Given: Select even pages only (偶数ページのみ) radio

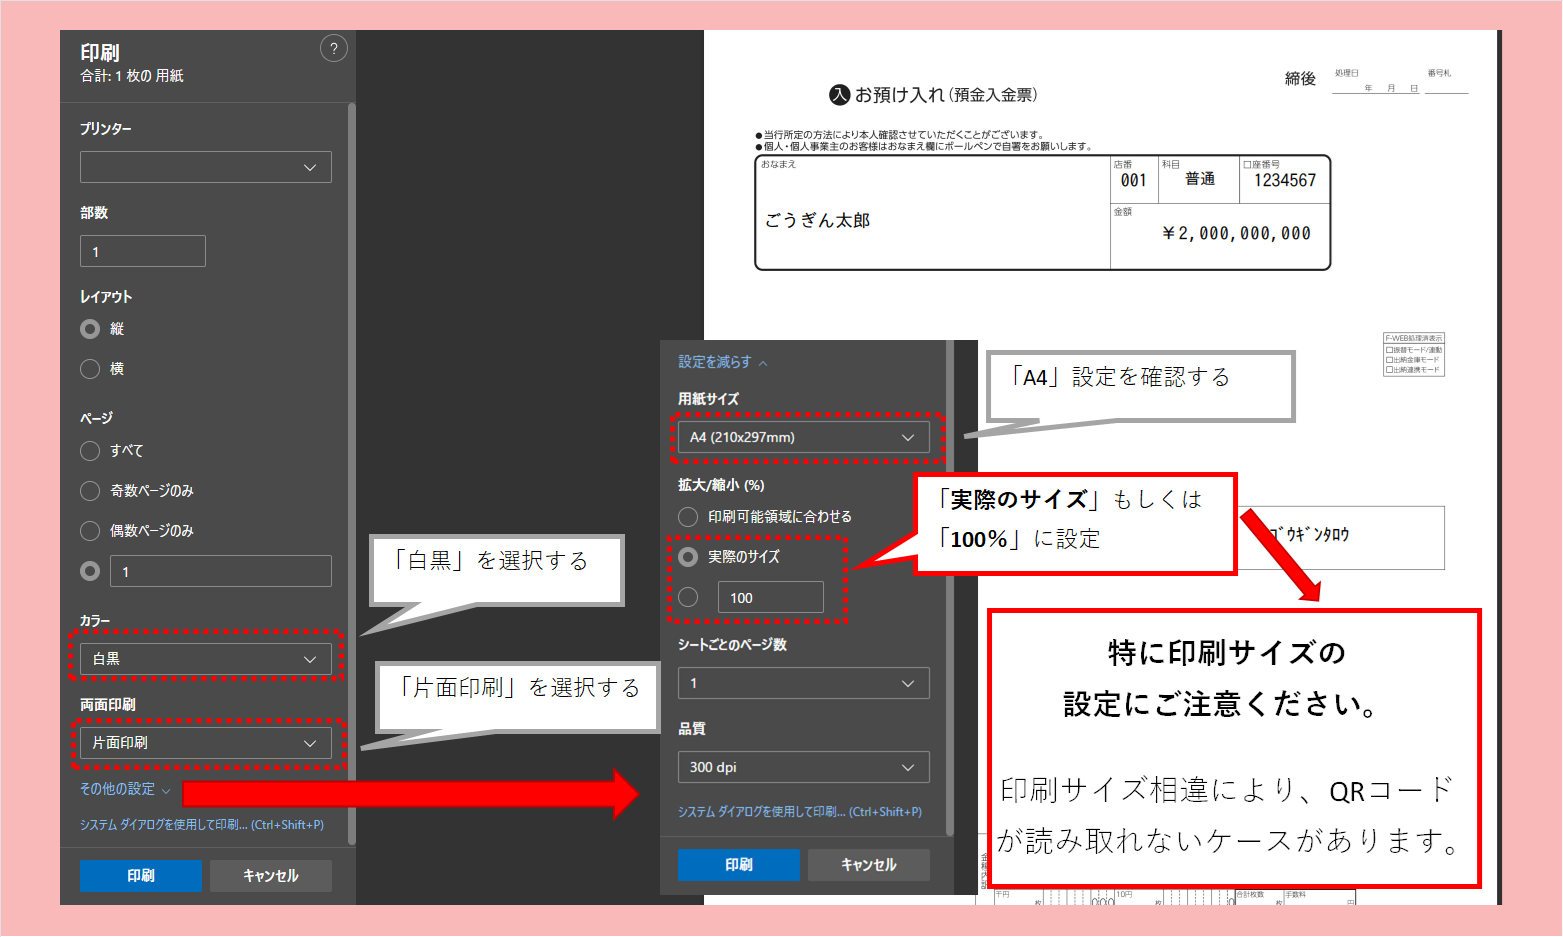Looking at the screenshot, I should click(x=90, y=531).
